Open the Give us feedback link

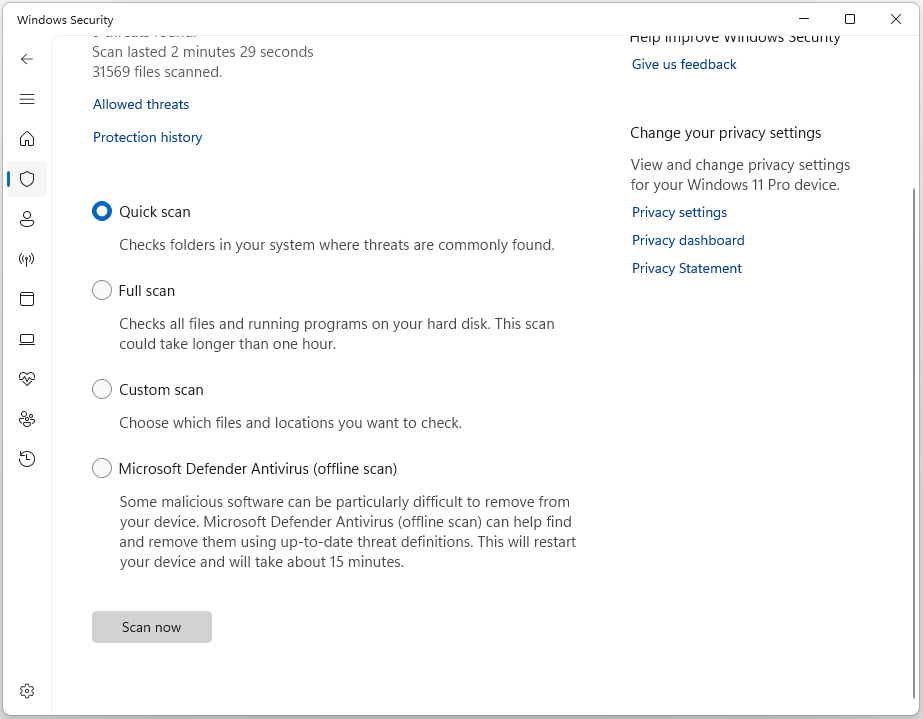coord(683,64)
